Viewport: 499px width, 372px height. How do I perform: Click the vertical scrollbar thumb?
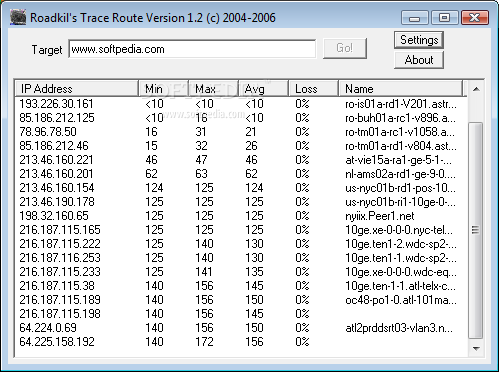tap(476, 231)
